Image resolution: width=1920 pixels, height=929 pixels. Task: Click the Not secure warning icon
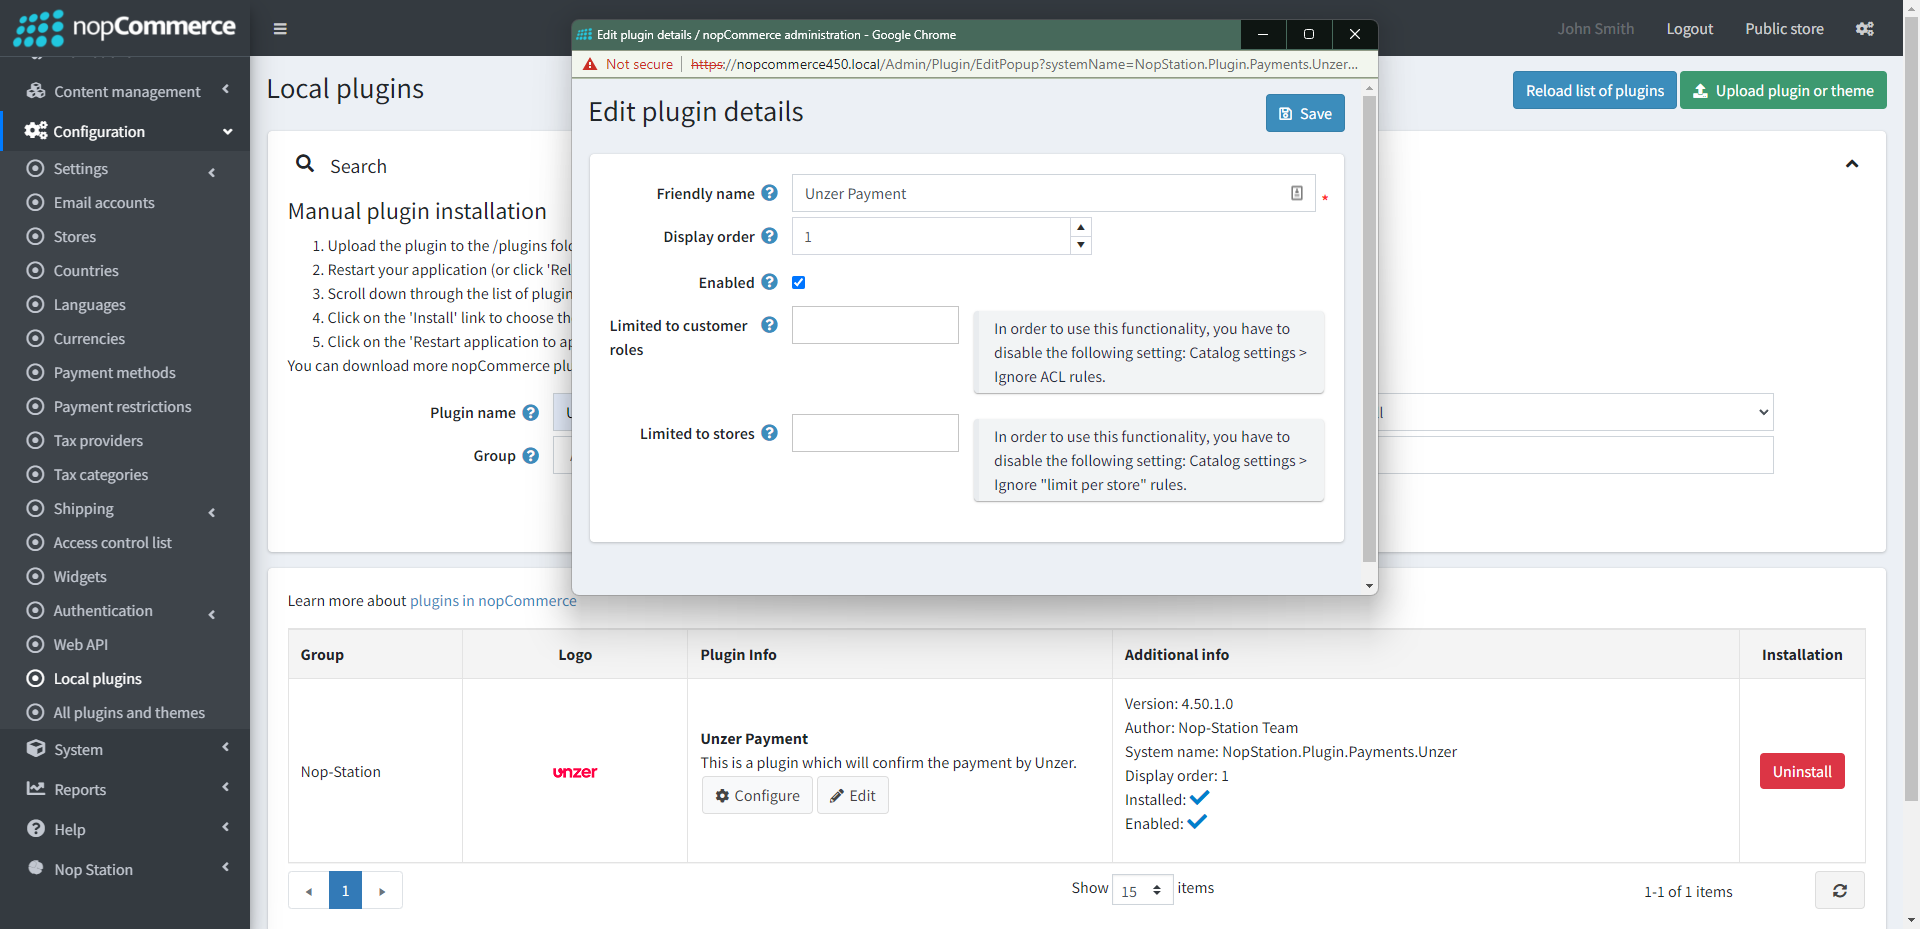[x=590, y=64]
